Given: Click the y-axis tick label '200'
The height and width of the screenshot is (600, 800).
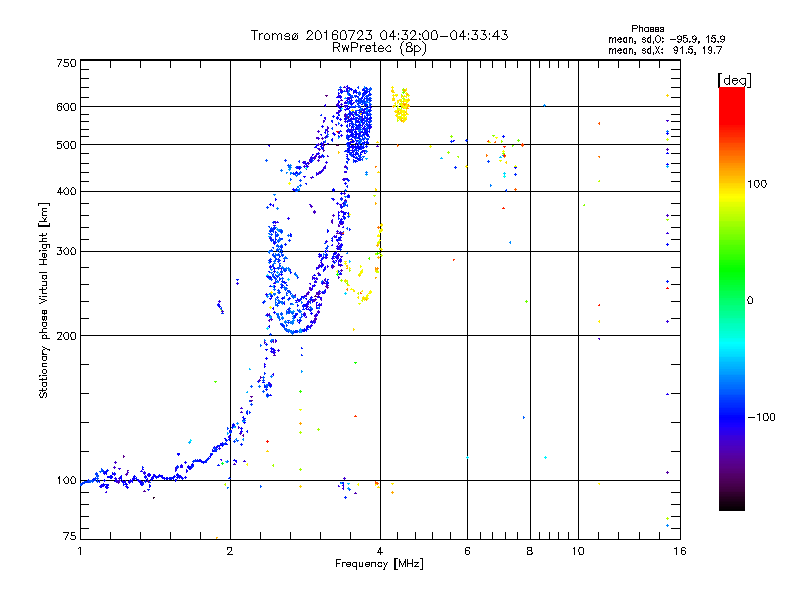Looking at the screenshot, I should click(x=66, y=336).
